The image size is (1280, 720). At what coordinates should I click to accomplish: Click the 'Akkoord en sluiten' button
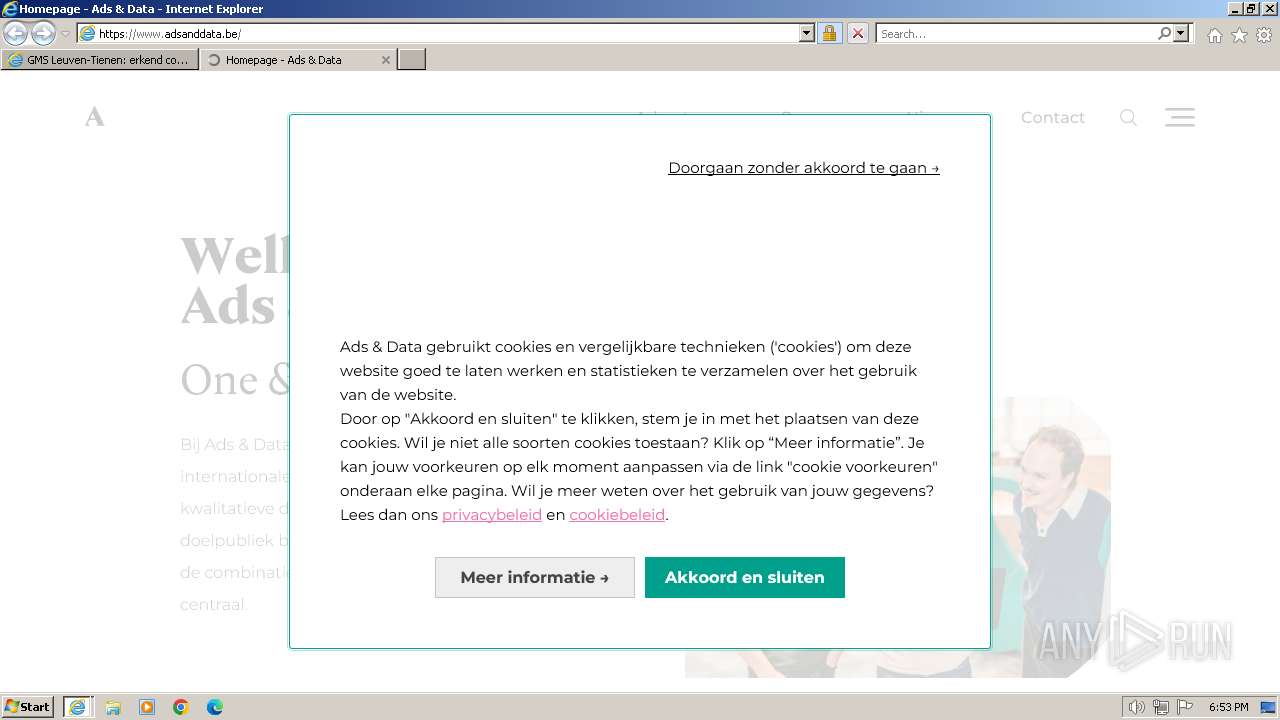pos(745,577)
